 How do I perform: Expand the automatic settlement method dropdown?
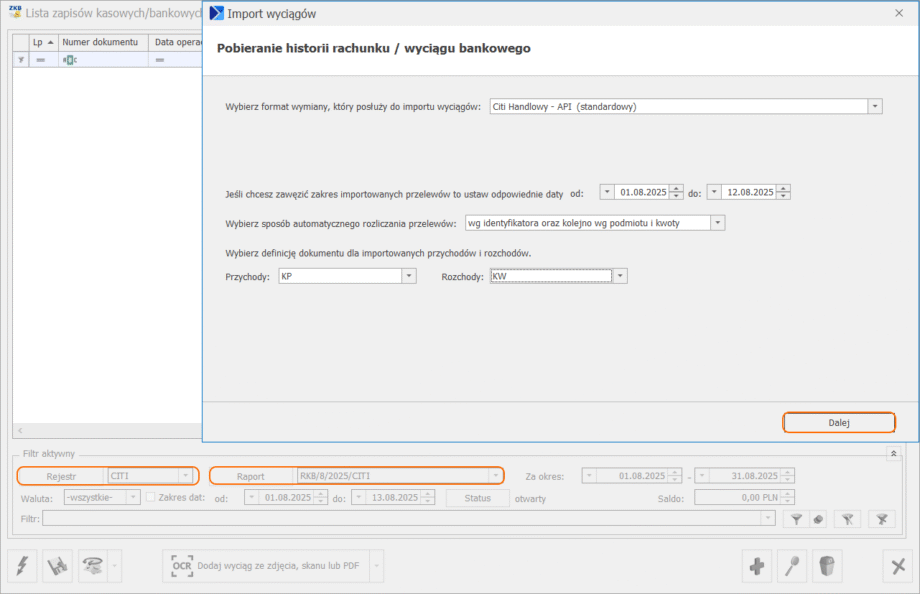tap(717, 223)
